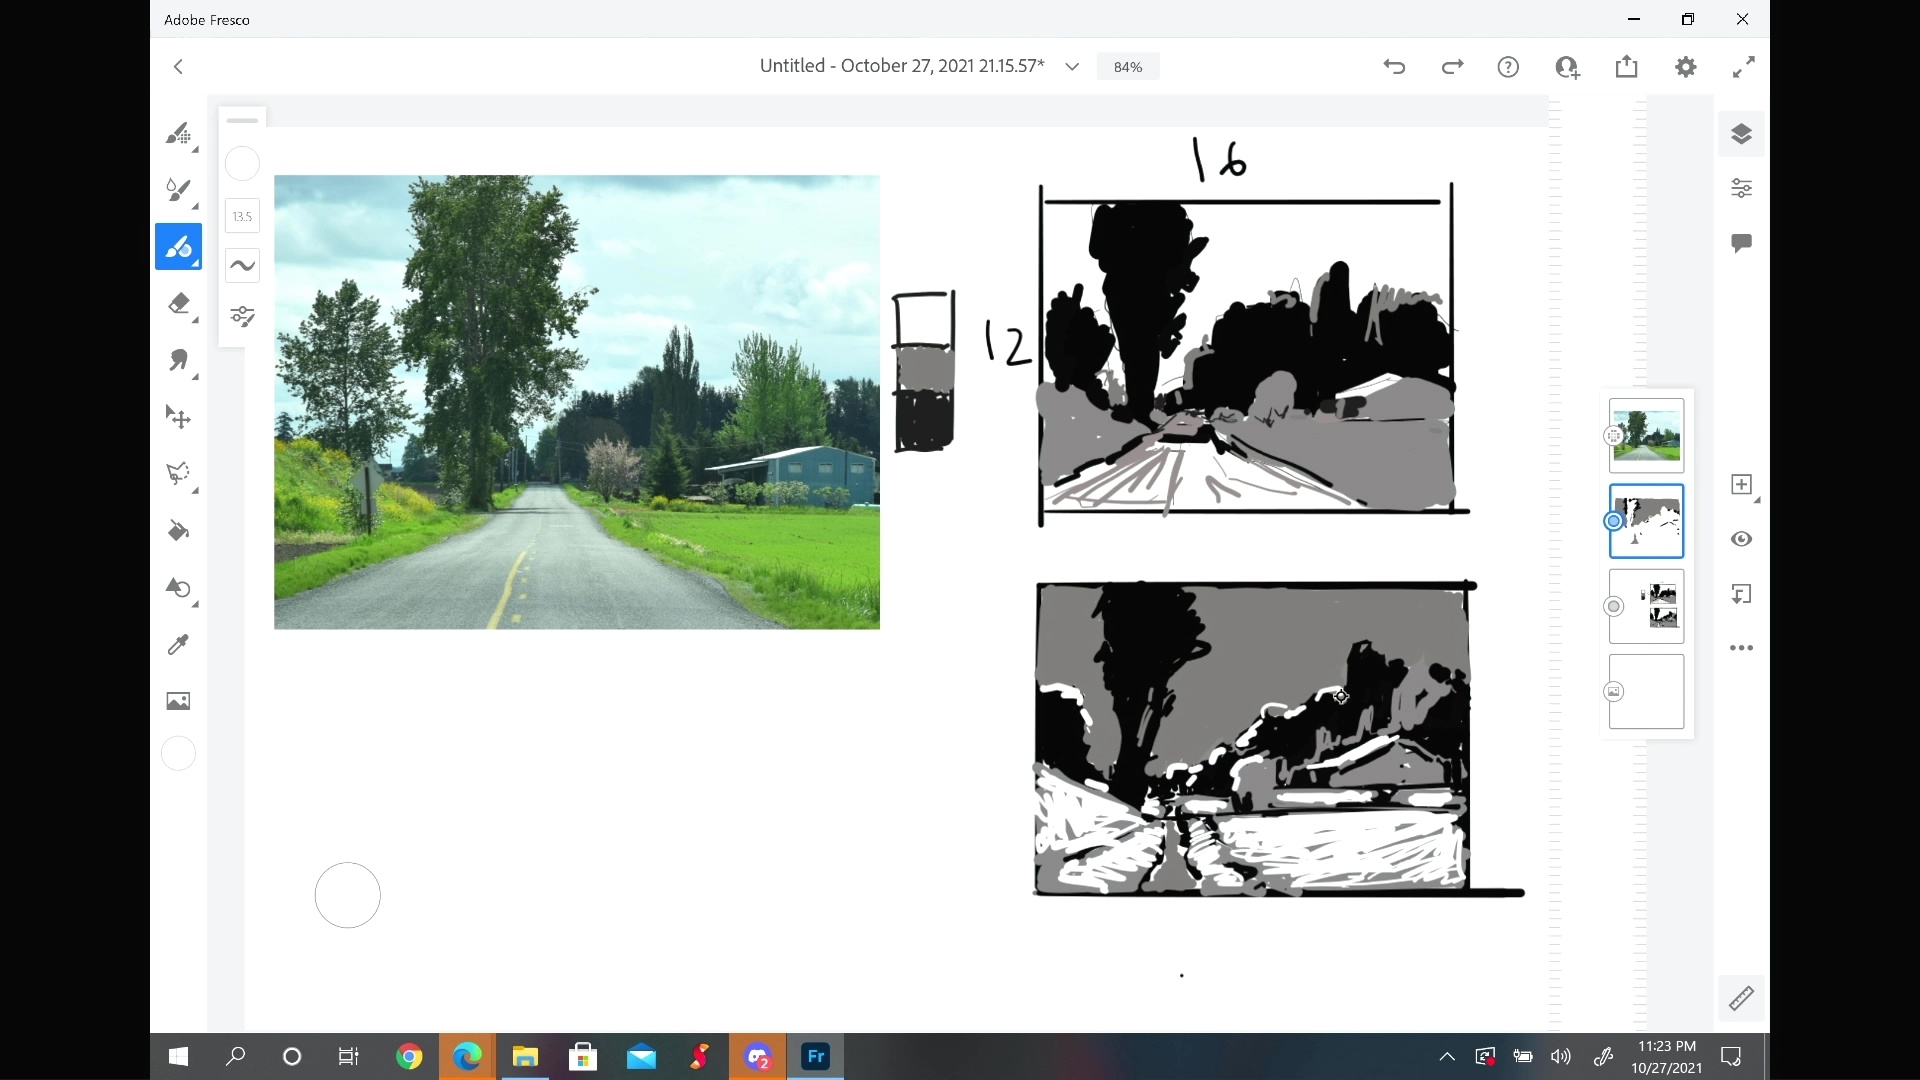Select the Pixel Brushes tool
The width and height of the screenshot is (1920, 1080).
[178, 133]
